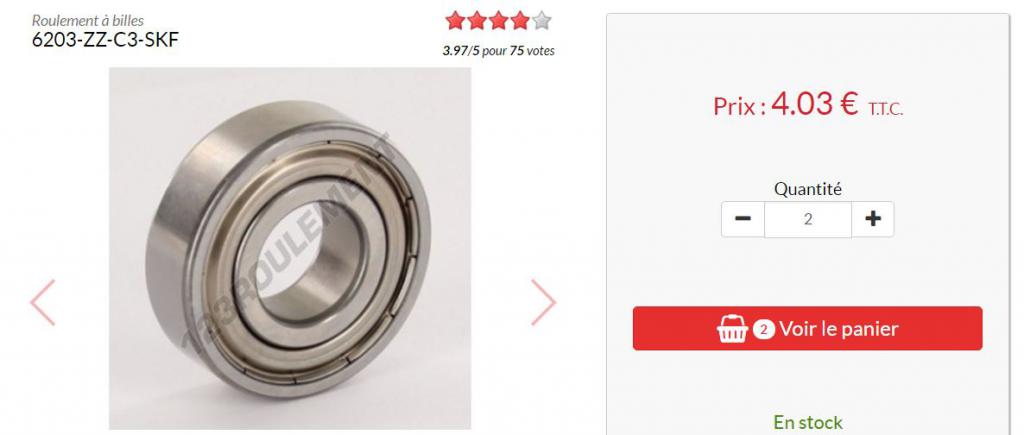
Task: Click the cart item count badge showing 2
Action: pyautogui.click(x=763, y=329)
